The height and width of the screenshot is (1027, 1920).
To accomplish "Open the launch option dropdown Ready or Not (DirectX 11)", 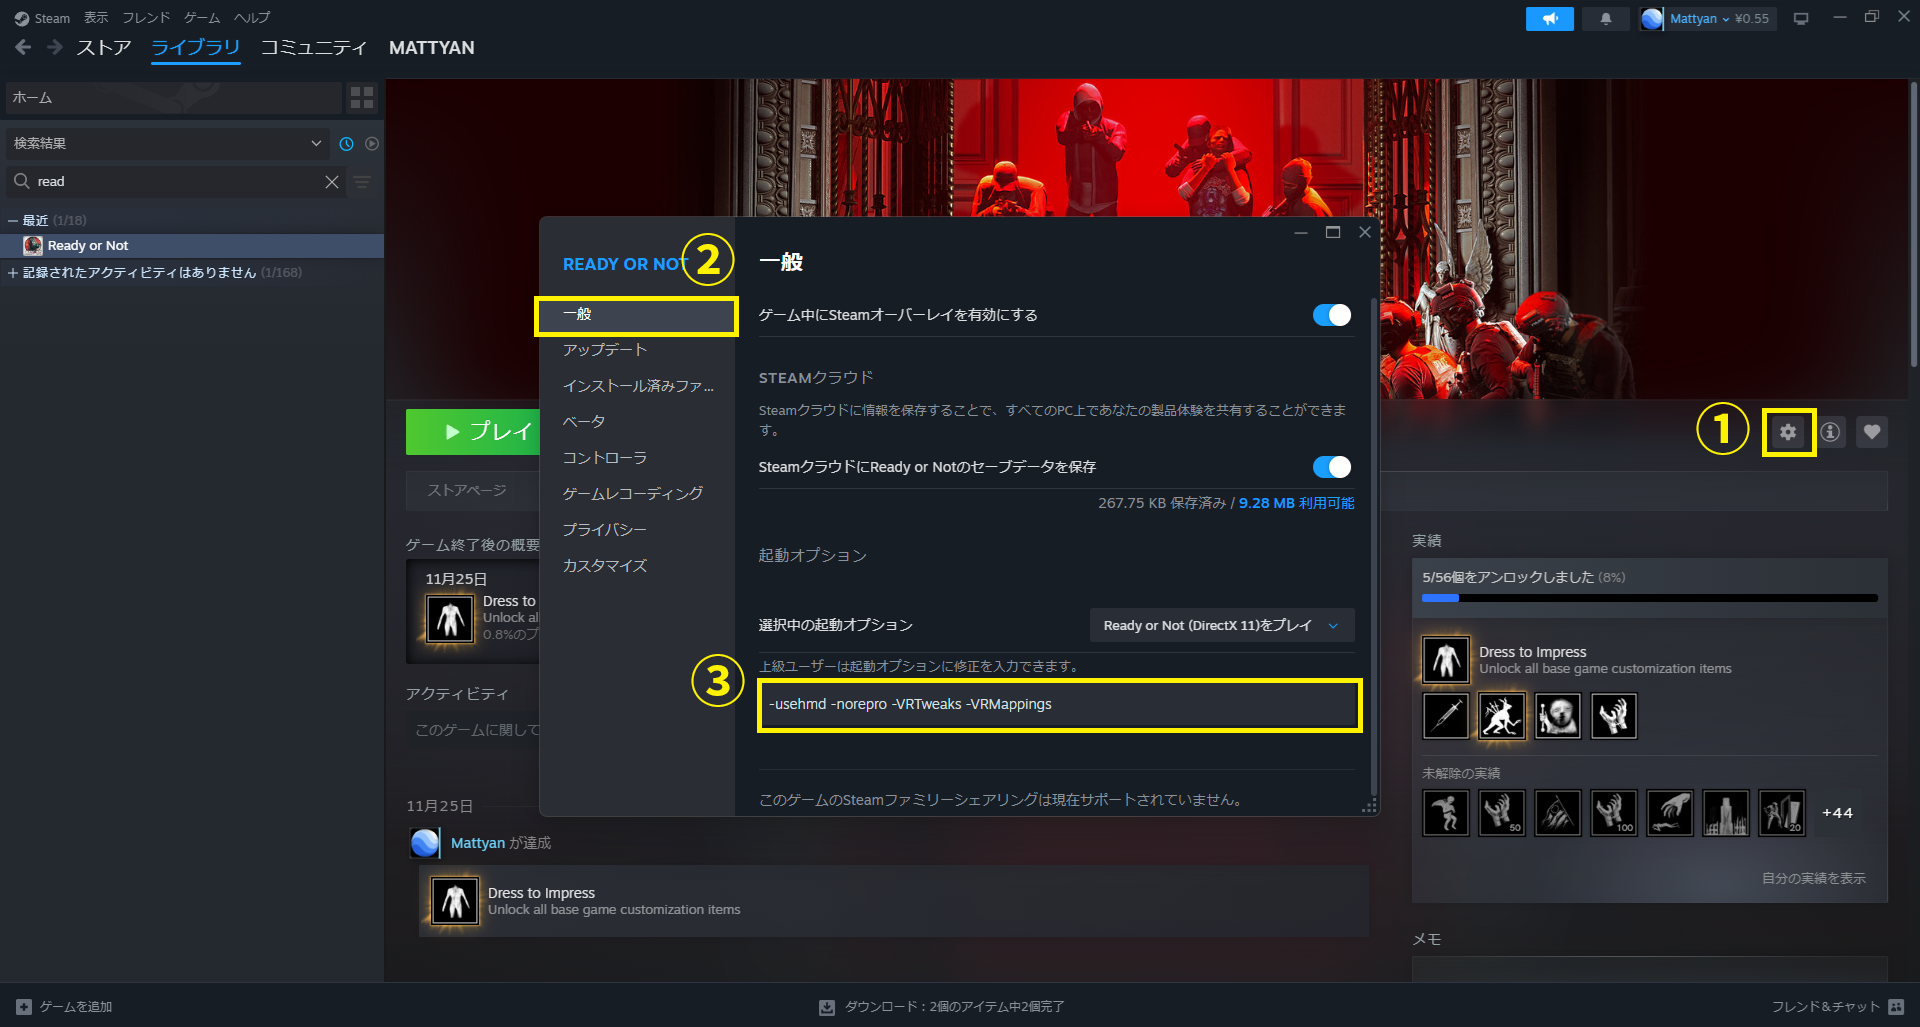I will pyautogui.click(x=1221, y=625).
